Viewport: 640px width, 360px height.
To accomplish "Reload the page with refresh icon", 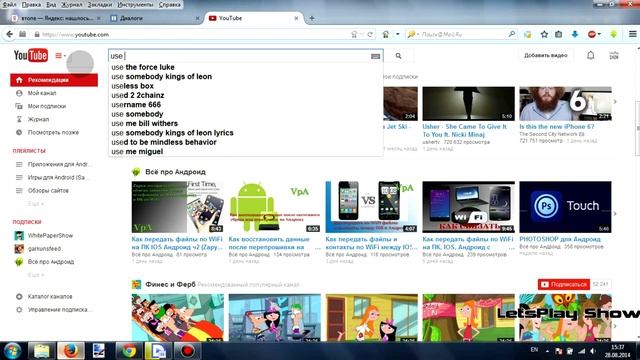I will point(370,34).
